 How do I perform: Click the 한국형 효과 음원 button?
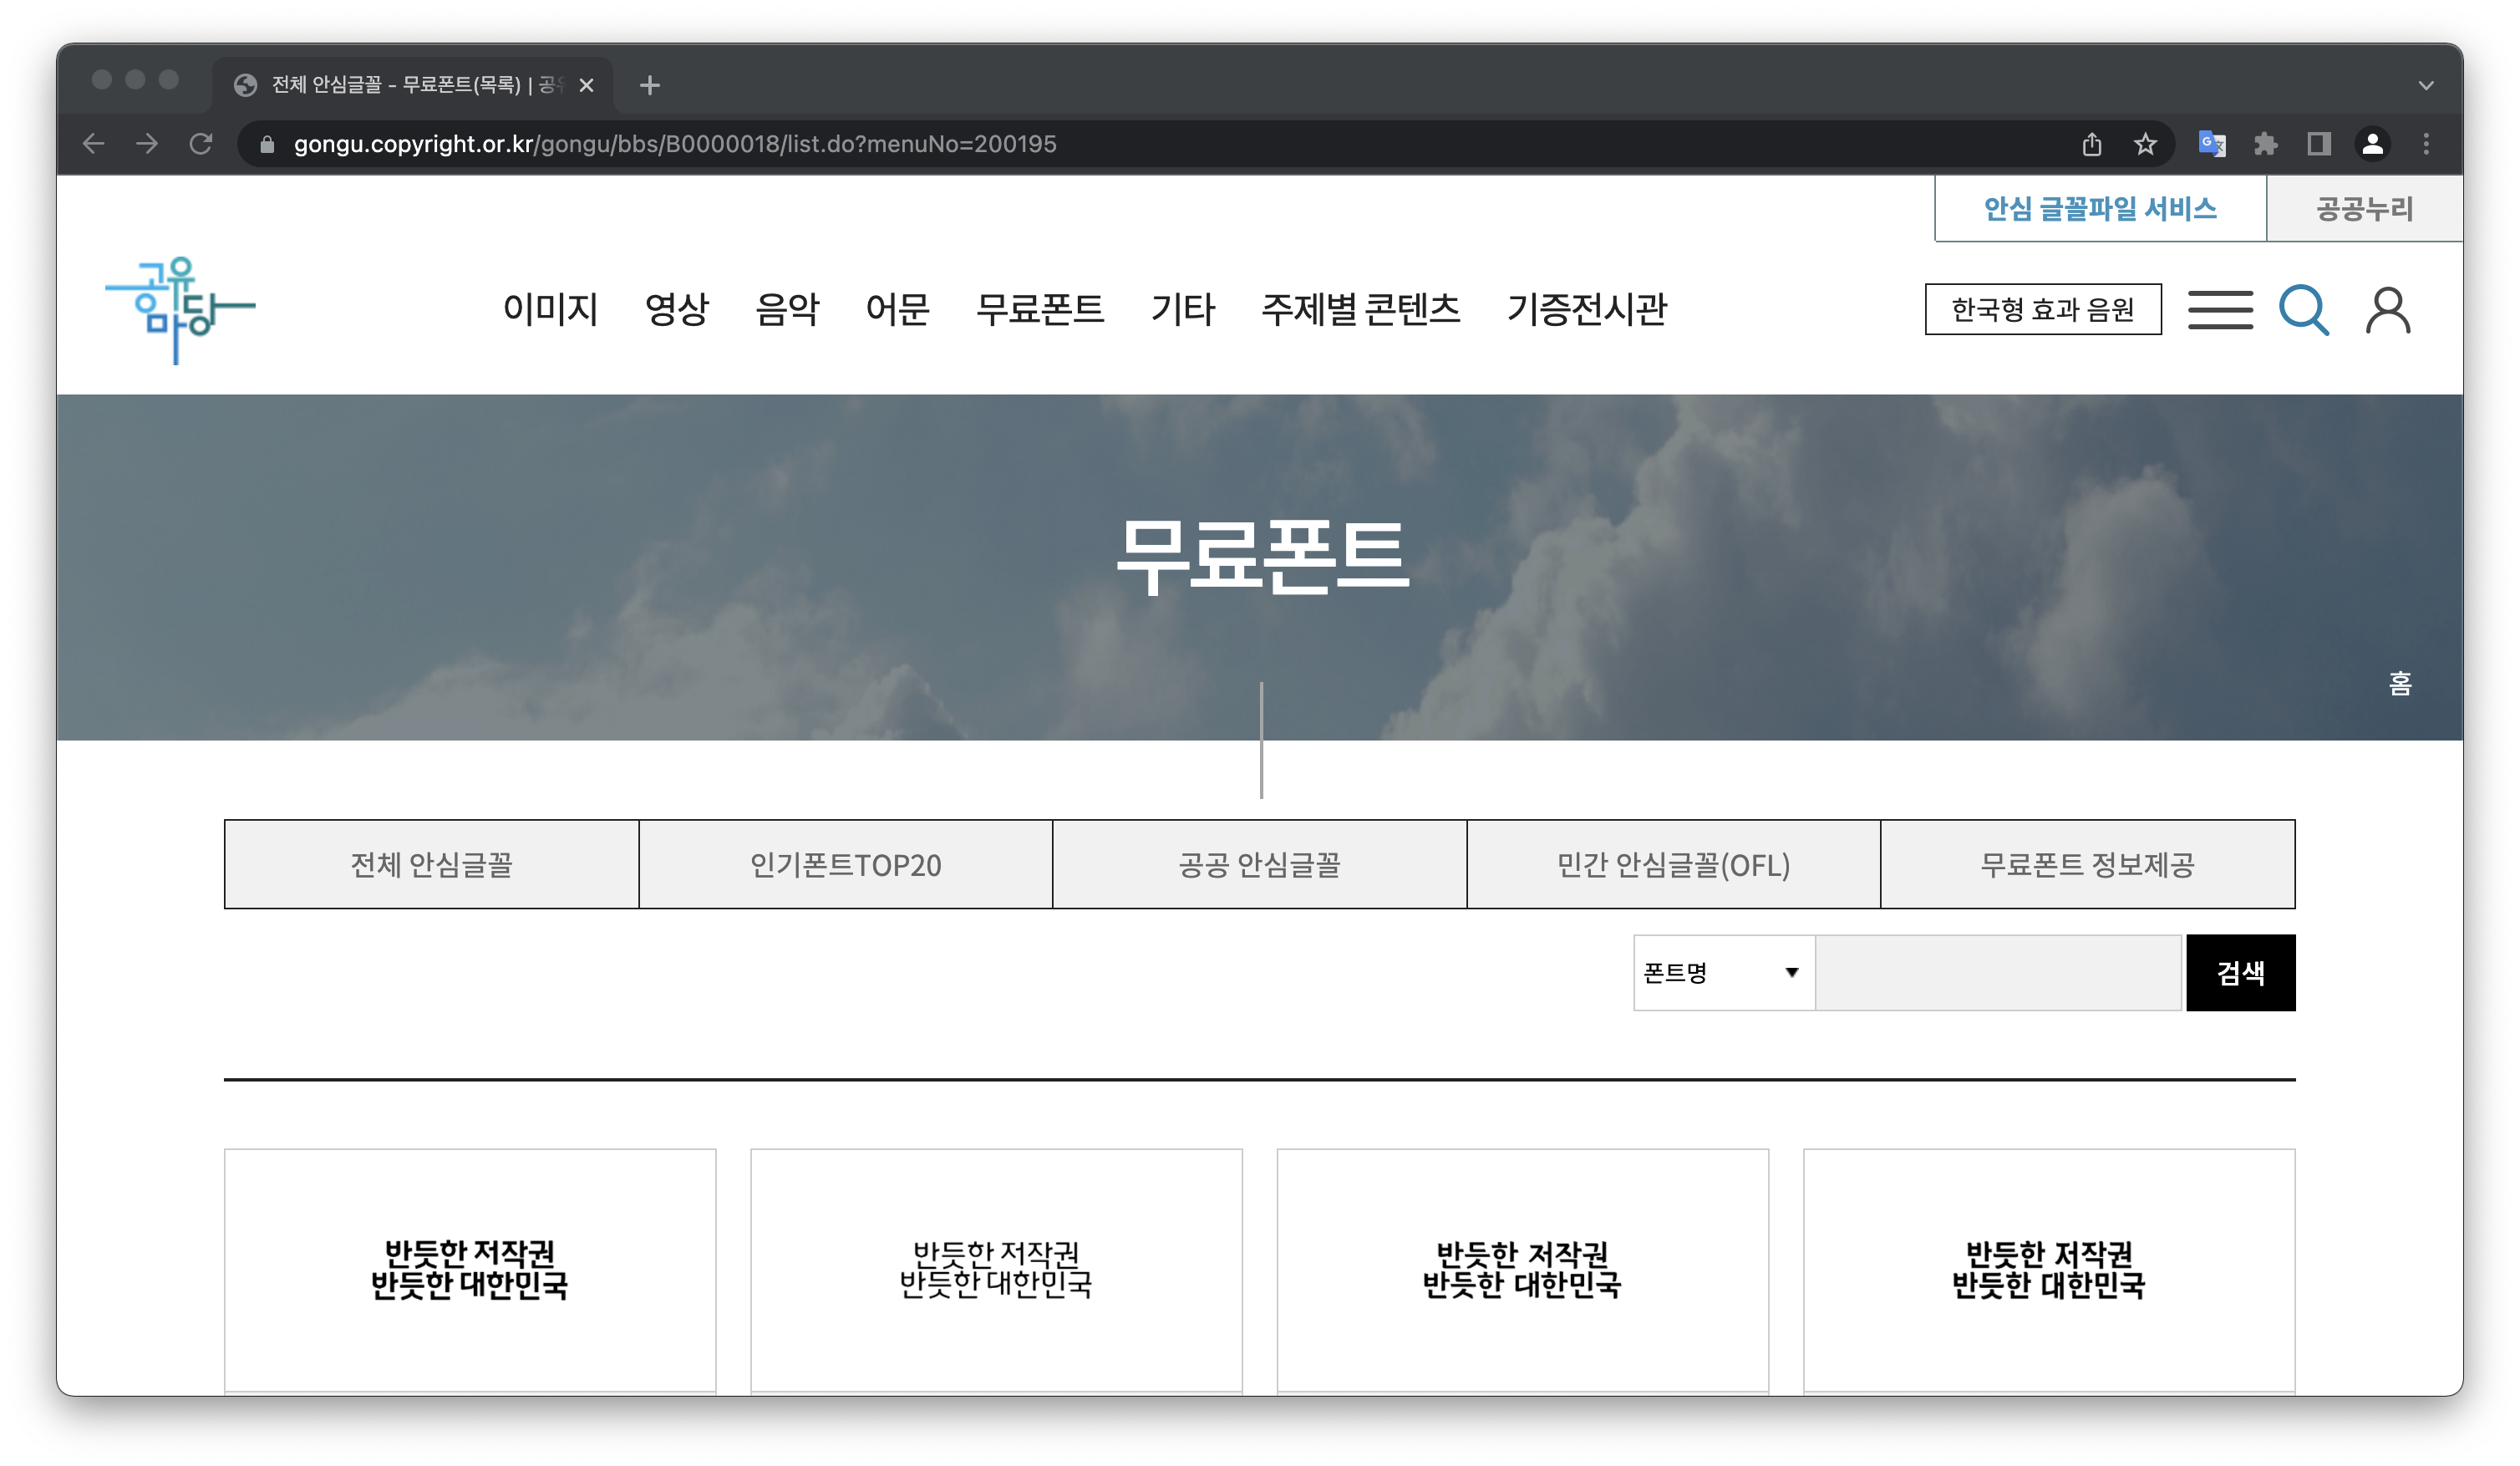coord(2042,309)
